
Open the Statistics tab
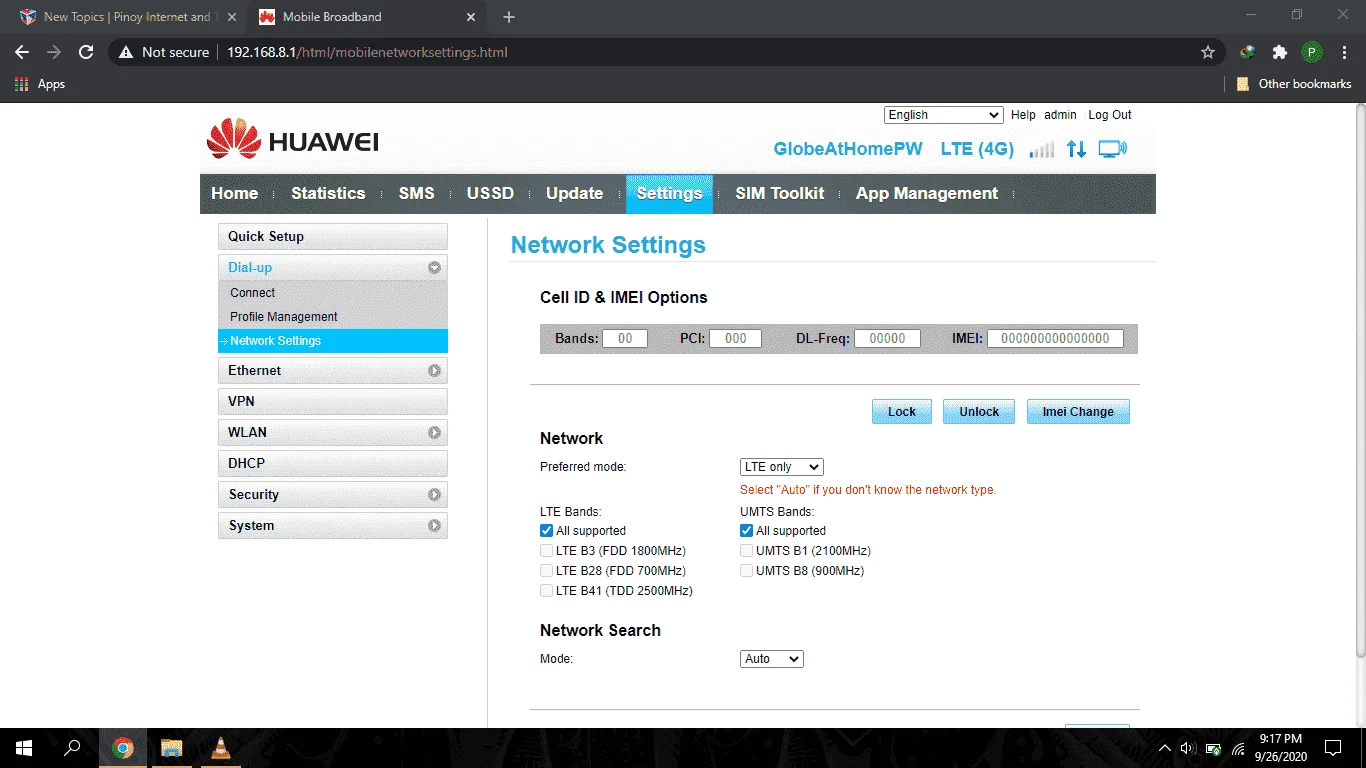328,194
